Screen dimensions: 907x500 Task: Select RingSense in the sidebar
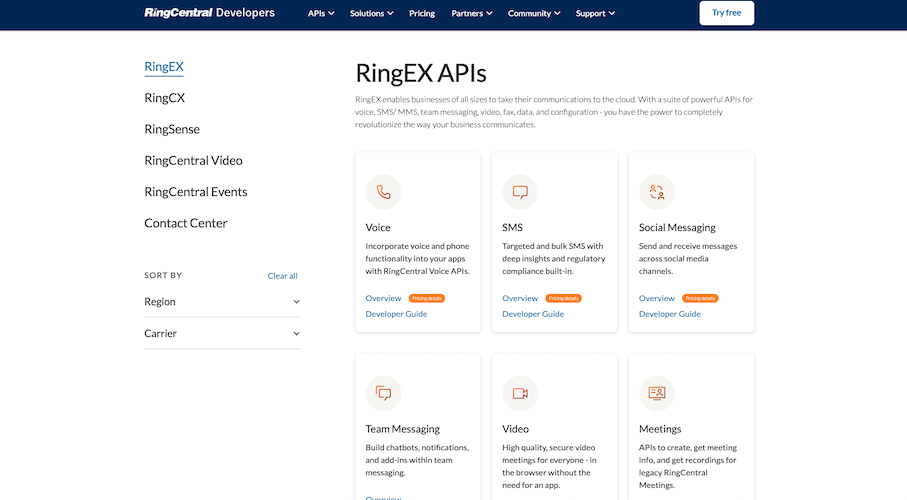172,129
